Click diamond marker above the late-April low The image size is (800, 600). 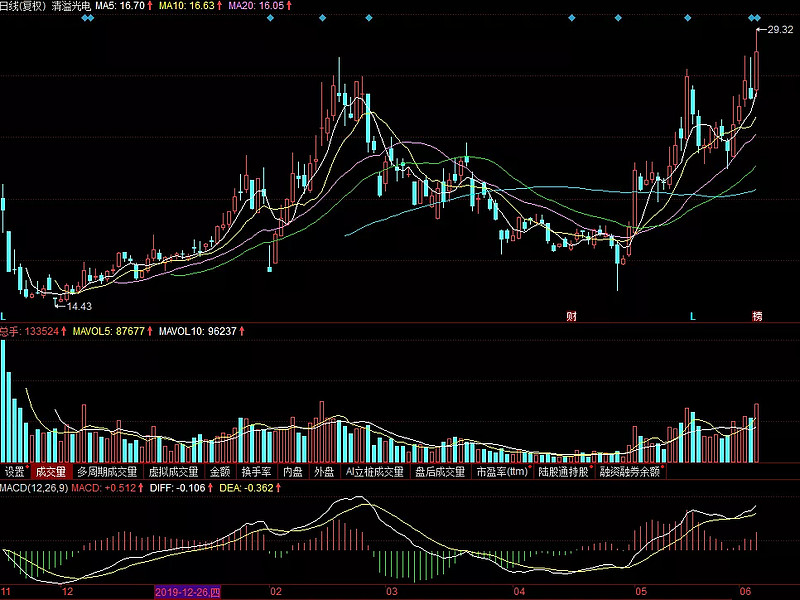point(618,18)
